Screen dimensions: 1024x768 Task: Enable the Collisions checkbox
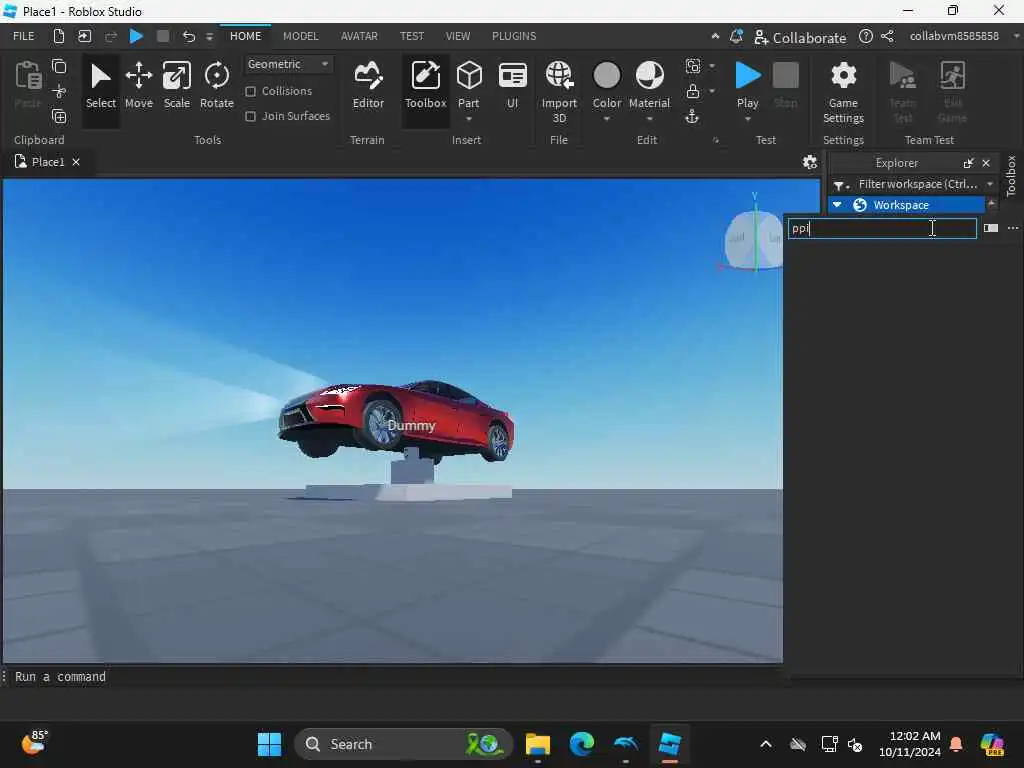coord(250,91)
